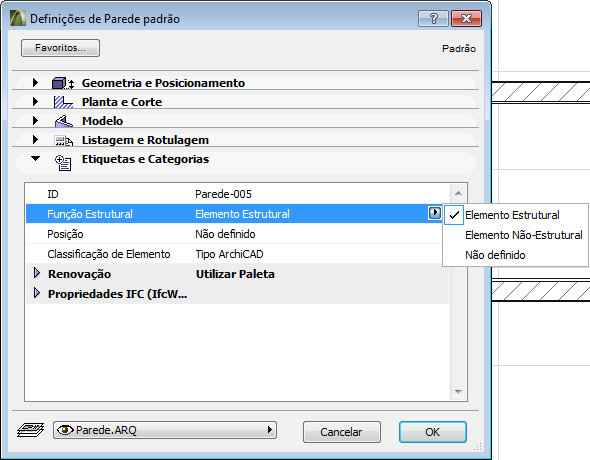Click the list scrollbar down arrow
Screen dimensions: 590x460
(458, 392)
